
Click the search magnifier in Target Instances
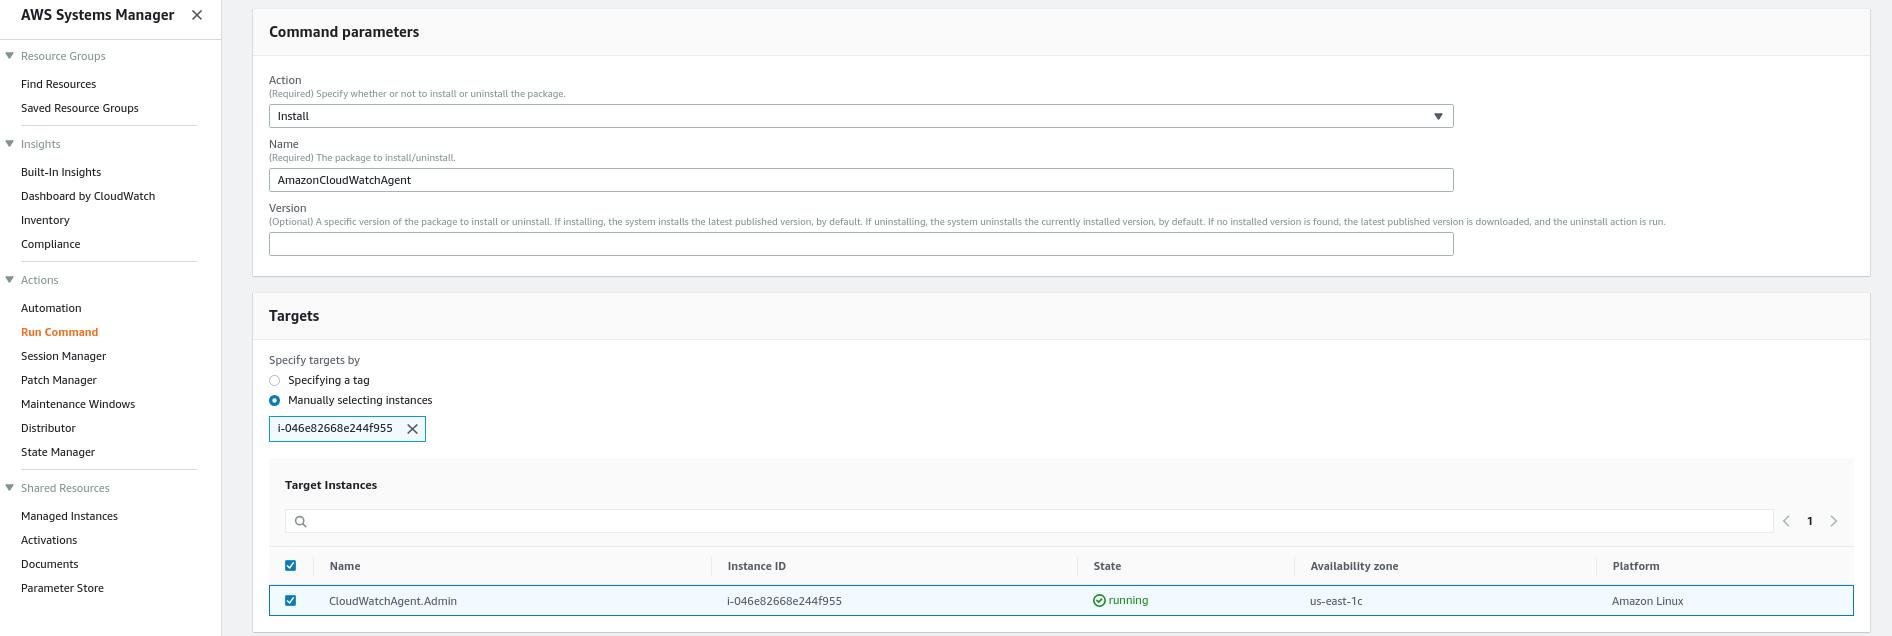pos(300,521)
